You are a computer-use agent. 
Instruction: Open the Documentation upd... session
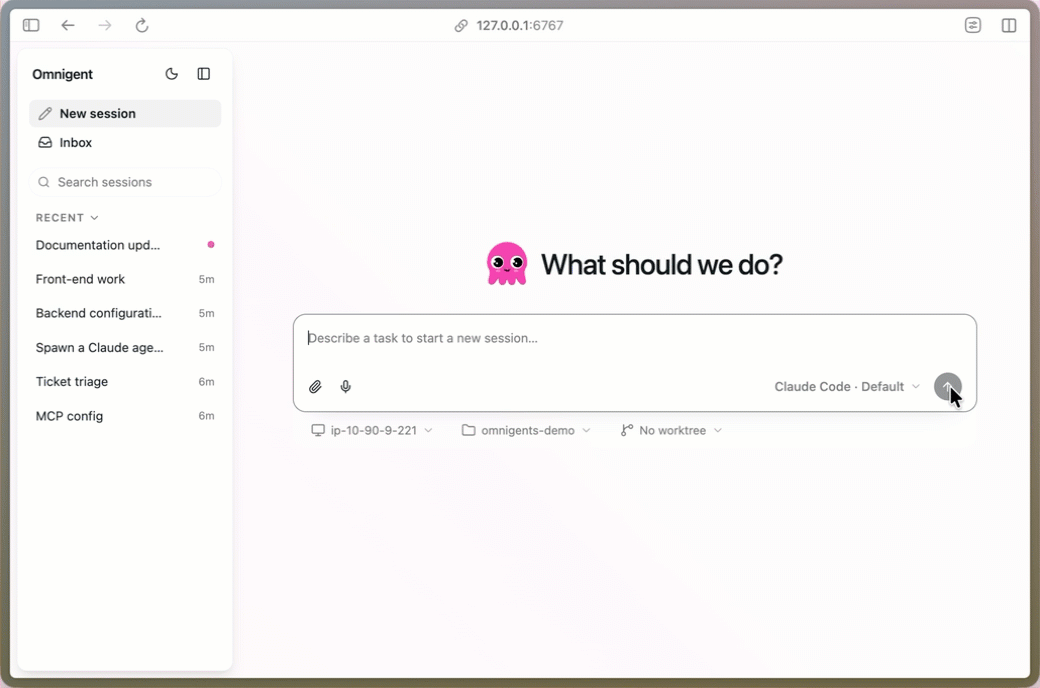(125, 245)
